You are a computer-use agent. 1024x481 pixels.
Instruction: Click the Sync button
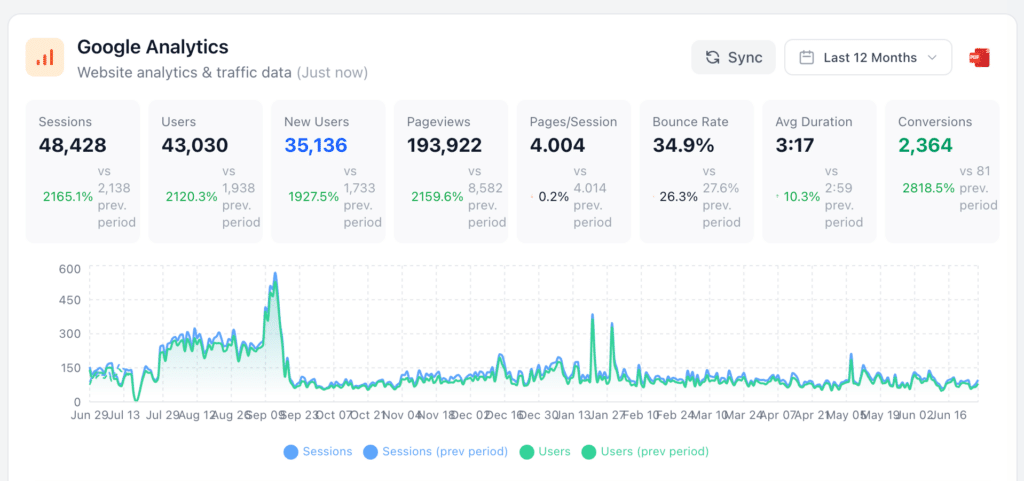click(733, 57)
